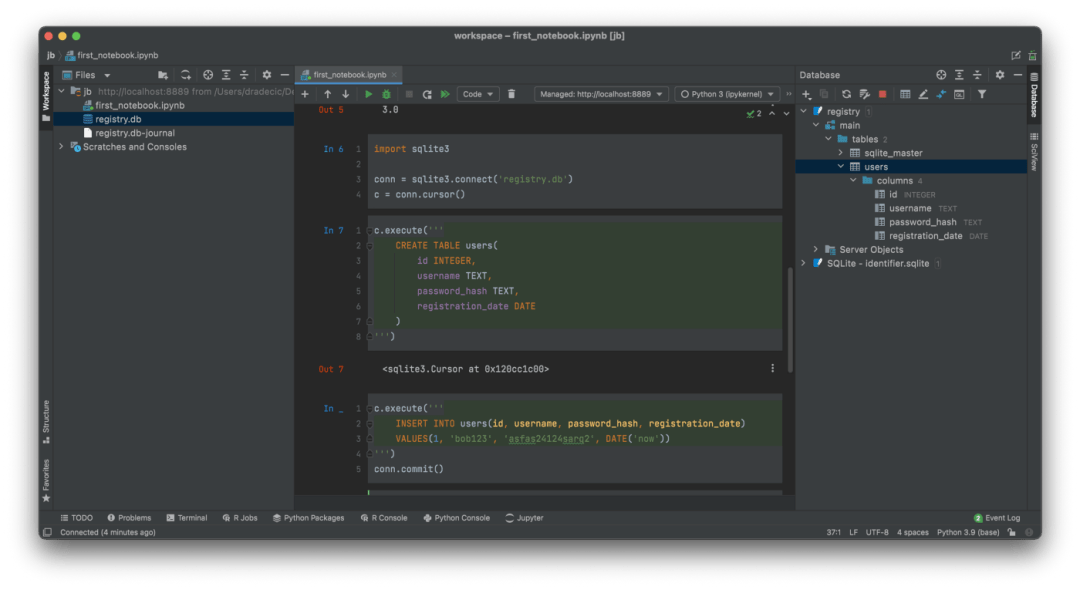The width and height of the screenshot is (1080, 590).
Task: Delete the selected cell
Action: pyautogui.click(x=511, y=93)
